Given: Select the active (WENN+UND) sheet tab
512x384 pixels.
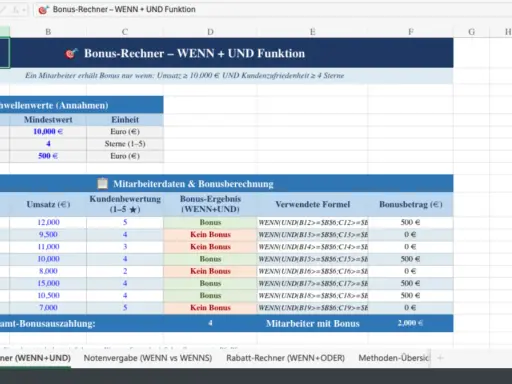Looking at the screenshot, I should click(35, 358).
